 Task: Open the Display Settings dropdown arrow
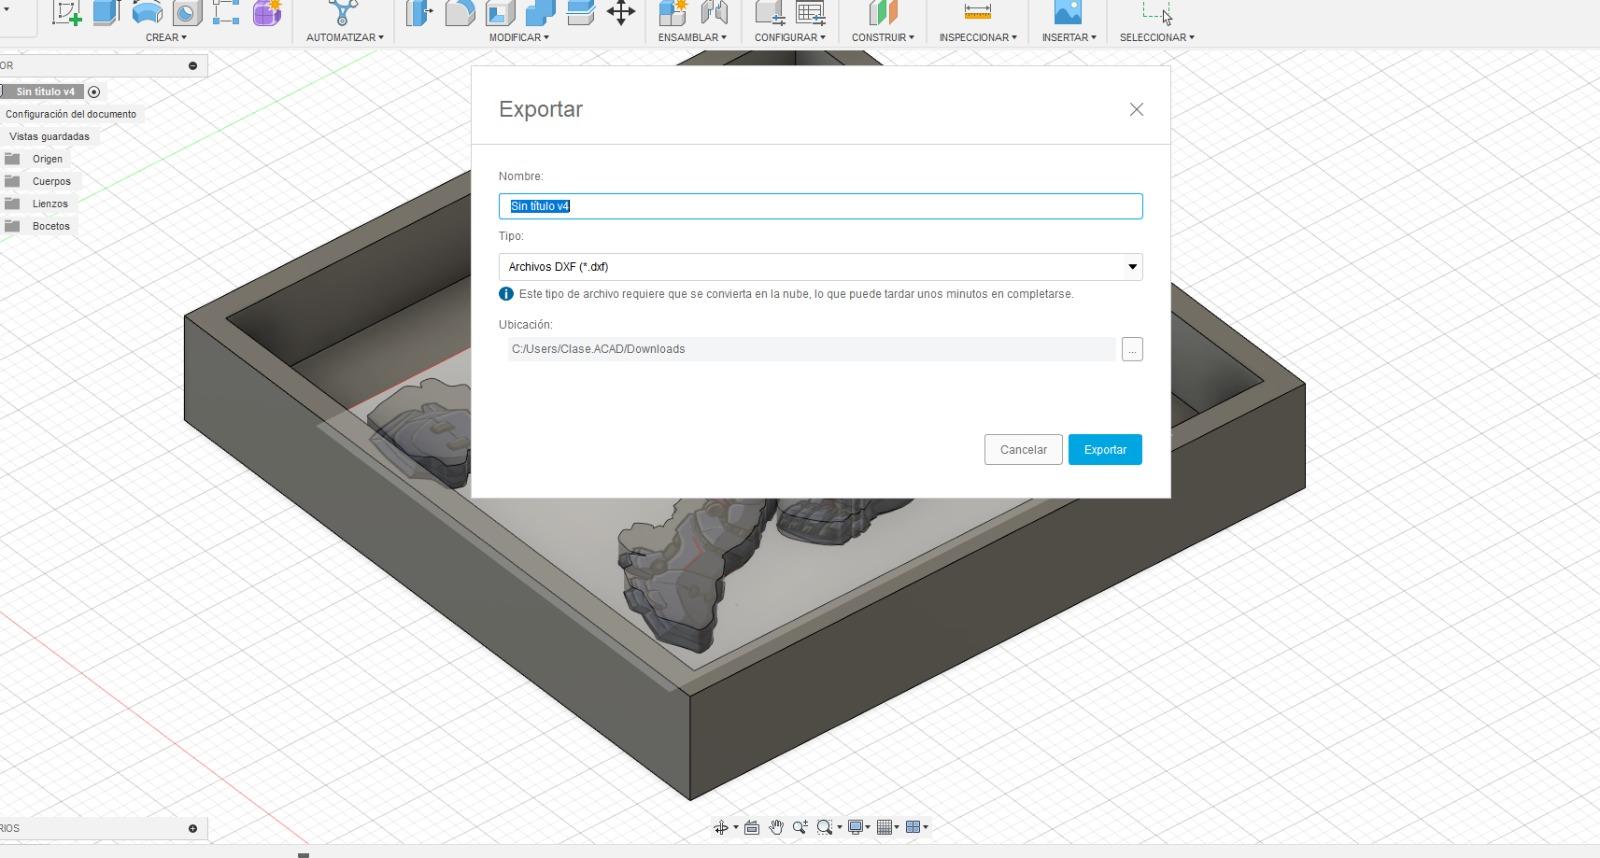868,827
